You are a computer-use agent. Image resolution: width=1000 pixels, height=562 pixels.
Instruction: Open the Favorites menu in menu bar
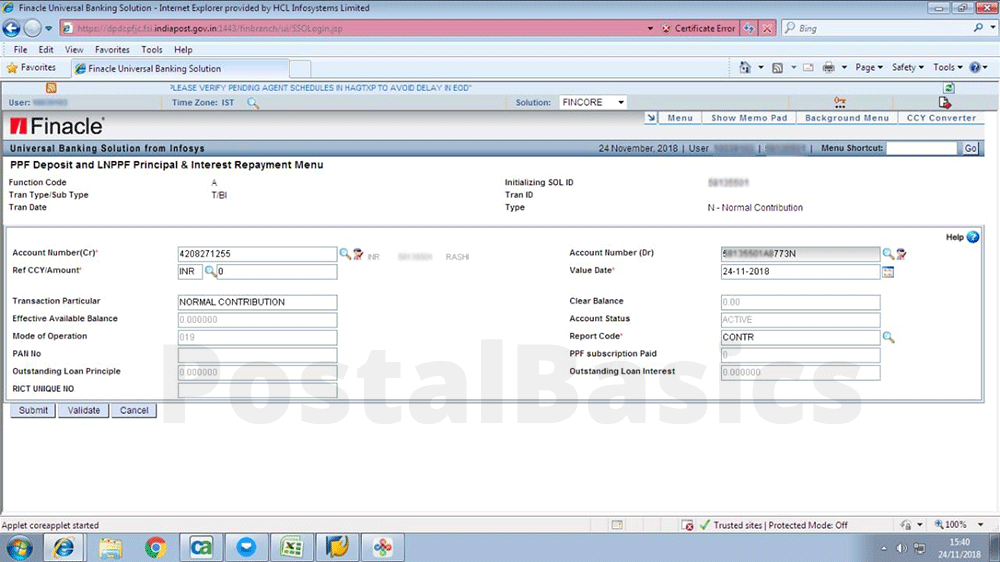(x=112, y=49)
